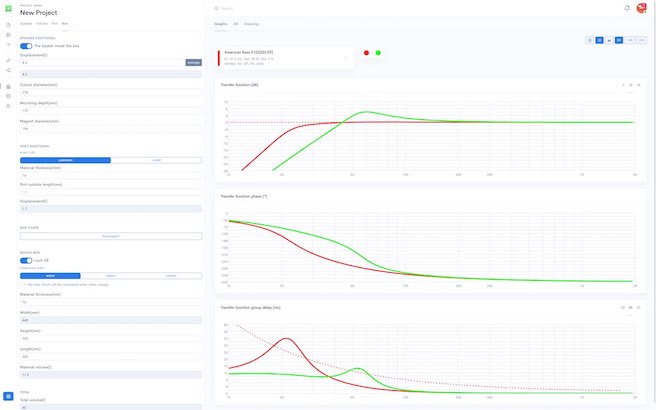Click the Width(mm) field
Viewport: 656px width, 410px height.
coord(111,320)
